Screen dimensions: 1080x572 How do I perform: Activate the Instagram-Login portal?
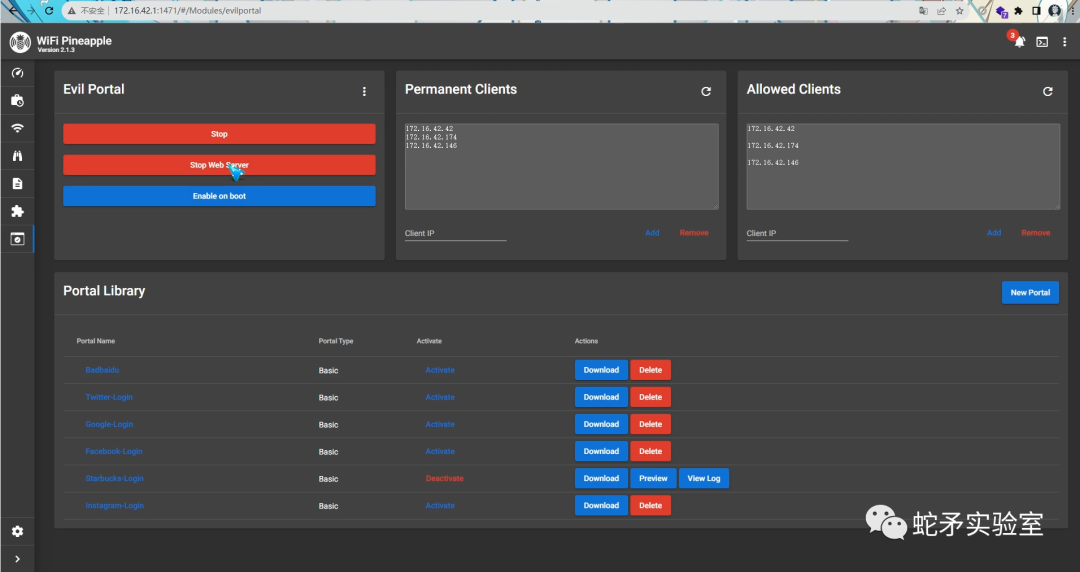(440, 506)
